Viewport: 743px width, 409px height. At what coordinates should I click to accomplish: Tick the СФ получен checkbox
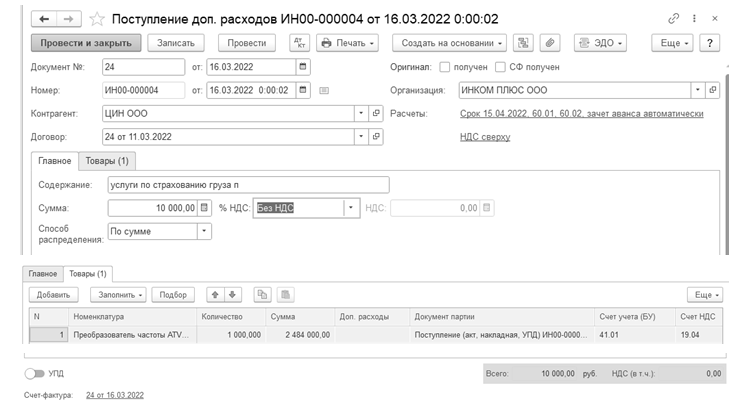(x=500, y=67)
